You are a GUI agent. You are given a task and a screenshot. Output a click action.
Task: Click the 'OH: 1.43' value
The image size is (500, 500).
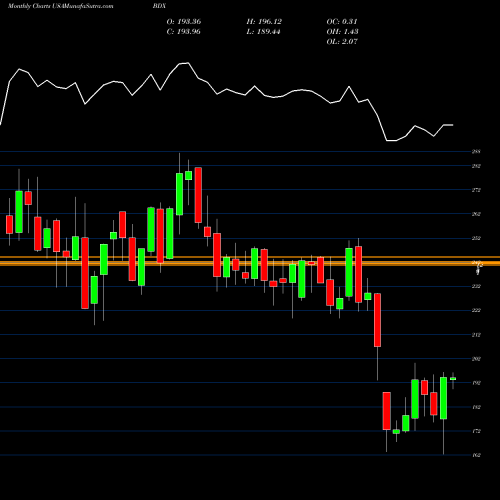[x=342, y=32]
